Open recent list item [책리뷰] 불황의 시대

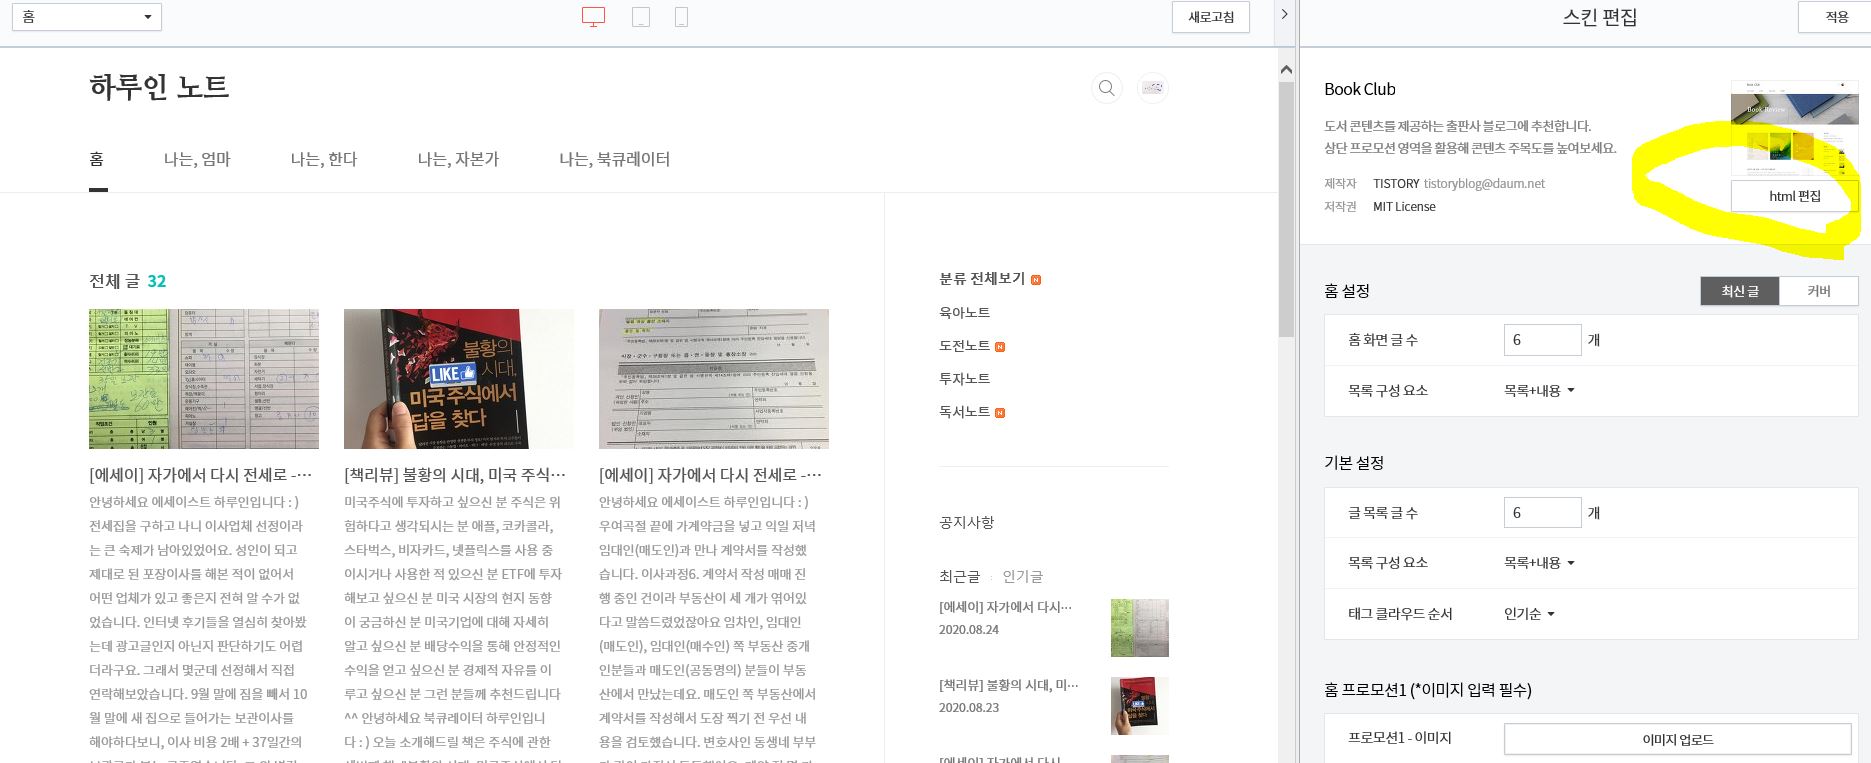click(1009, 685)
